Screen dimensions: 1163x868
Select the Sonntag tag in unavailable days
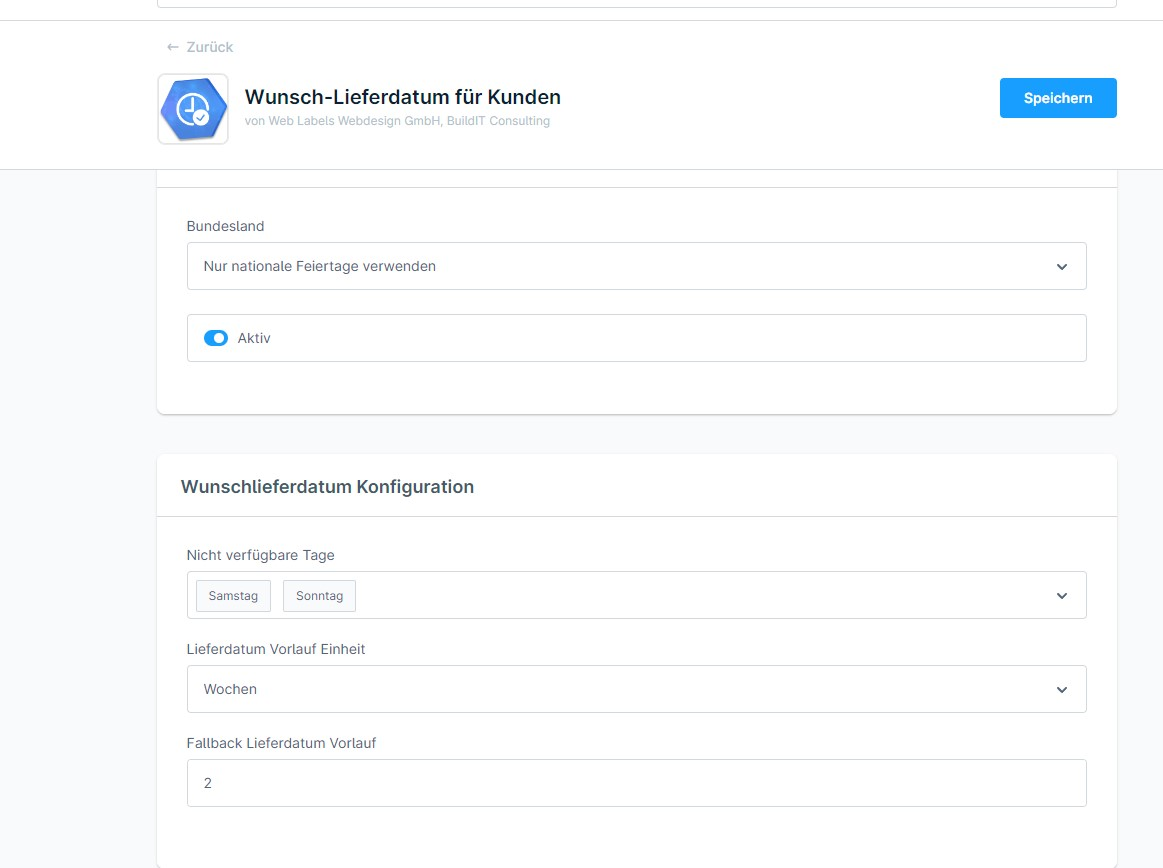319,595
